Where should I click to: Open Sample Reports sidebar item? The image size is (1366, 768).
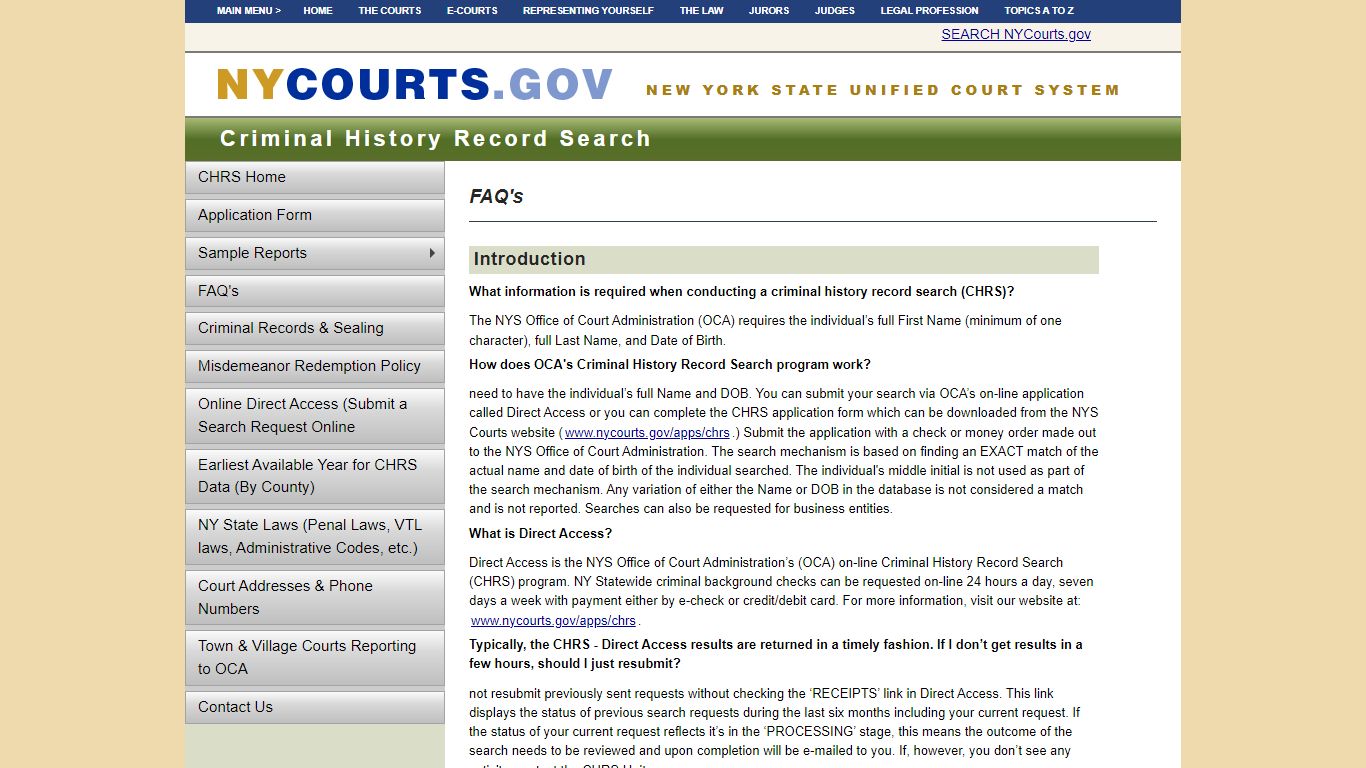click(315, 253)
